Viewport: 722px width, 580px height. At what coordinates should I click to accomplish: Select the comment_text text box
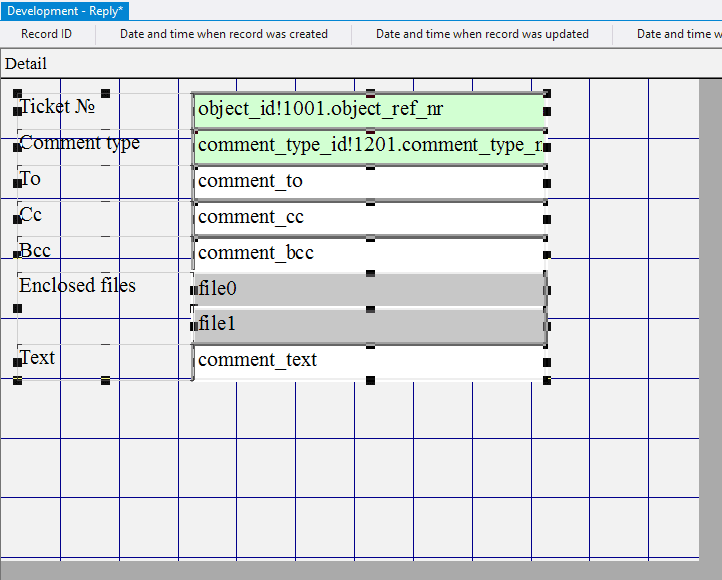click(369, 361)
